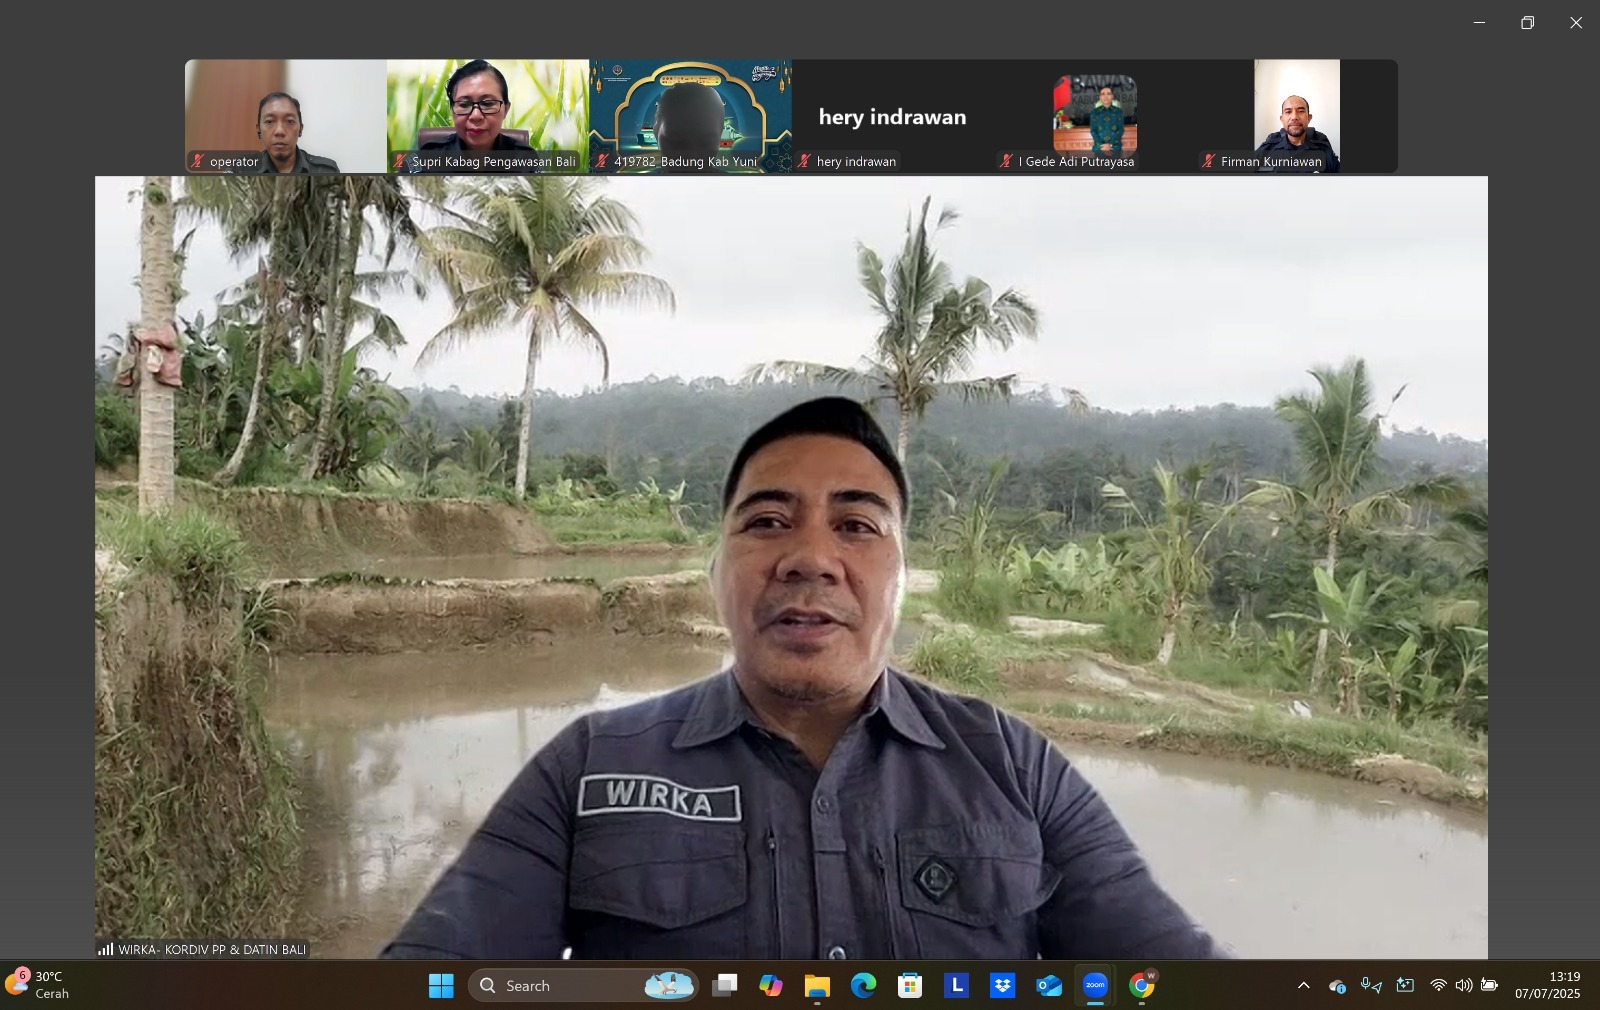Open Copilot taskbar icon
Screen dimensions: 1600x1010
pyautogui.click(x=770, y=986)
